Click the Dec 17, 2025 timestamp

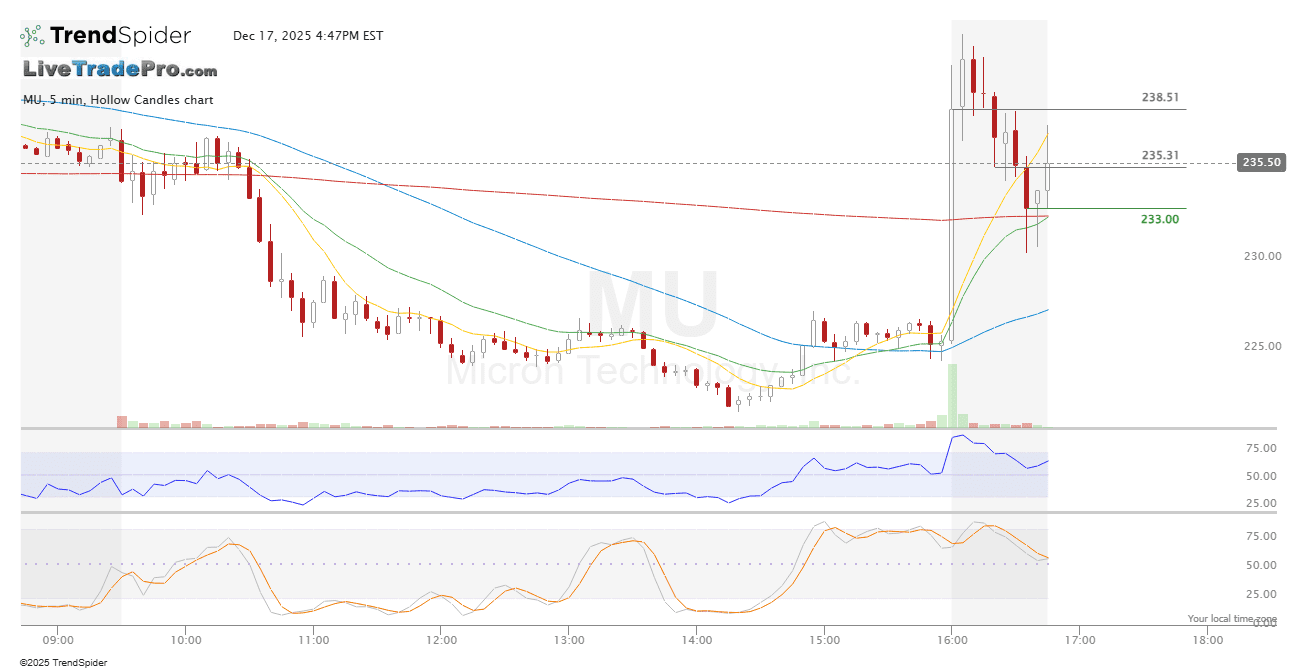click(x=308, y=36)
